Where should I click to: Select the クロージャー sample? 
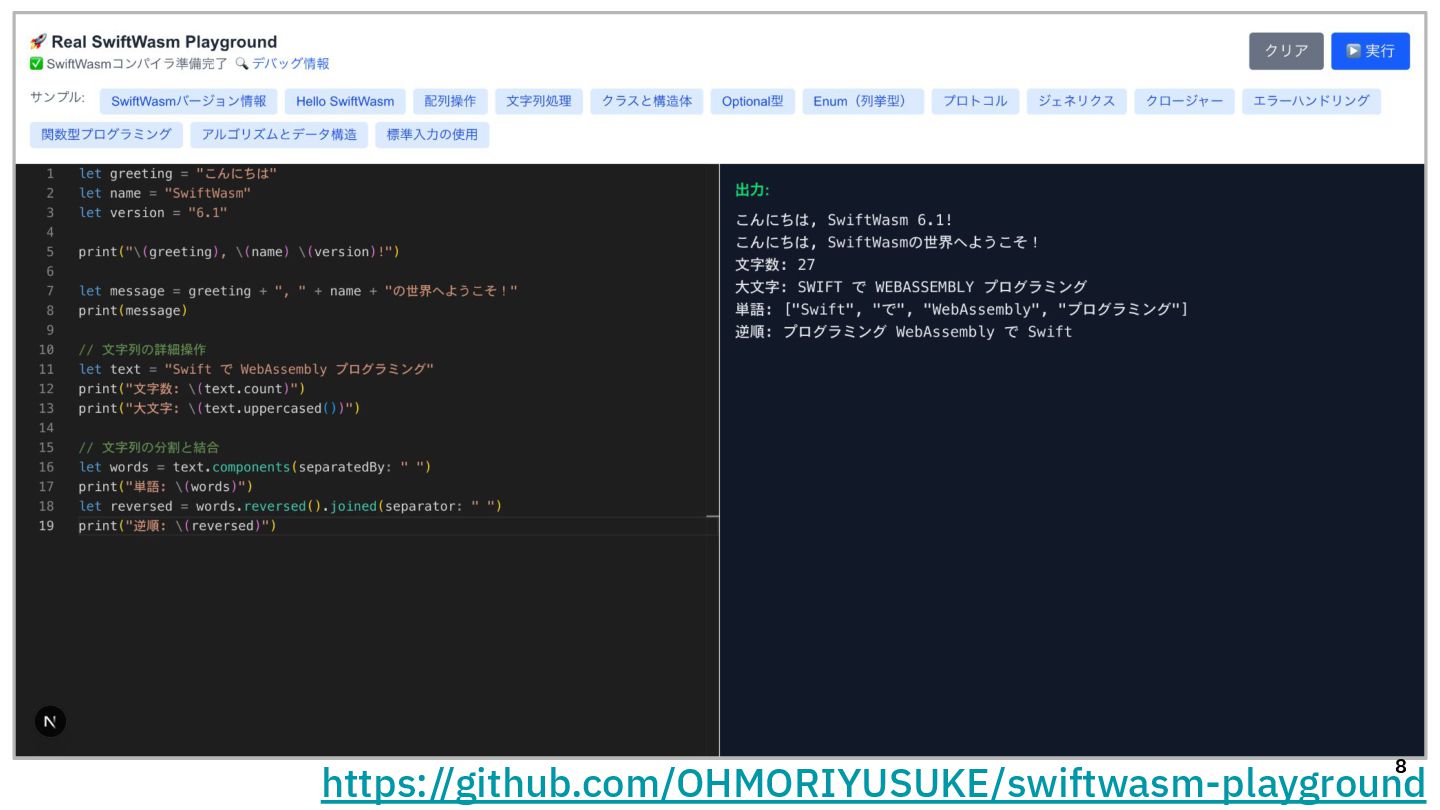1184,101
